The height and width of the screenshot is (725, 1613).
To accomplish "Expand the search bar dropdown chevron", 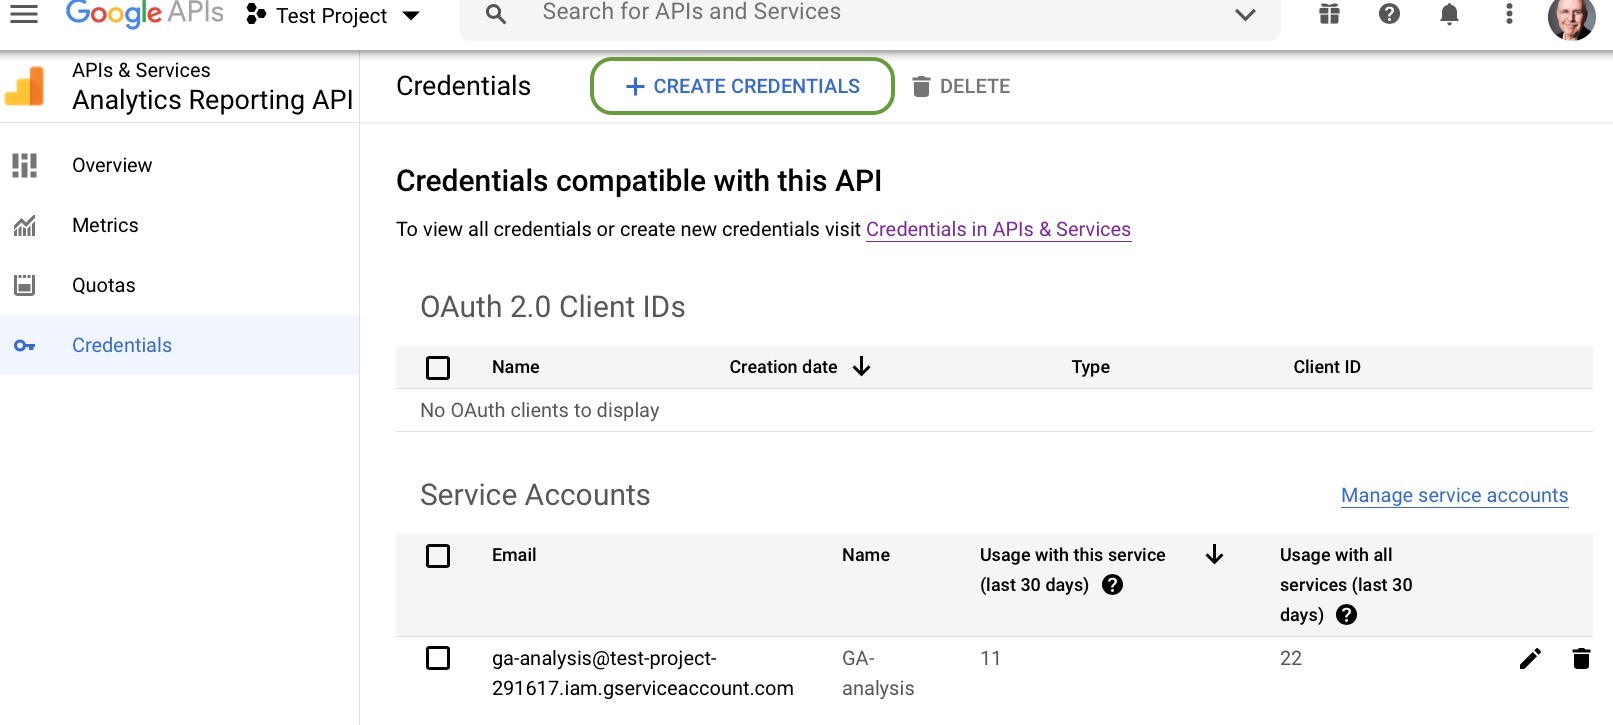I will tap(1245, 15).
